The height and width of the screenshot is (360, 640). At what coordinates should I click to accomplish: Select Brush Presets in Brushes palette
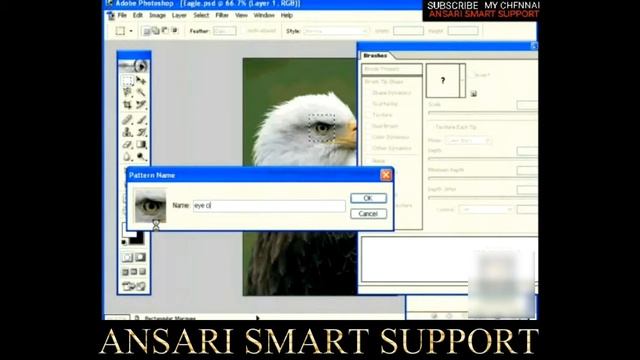(x=391, y=69)
